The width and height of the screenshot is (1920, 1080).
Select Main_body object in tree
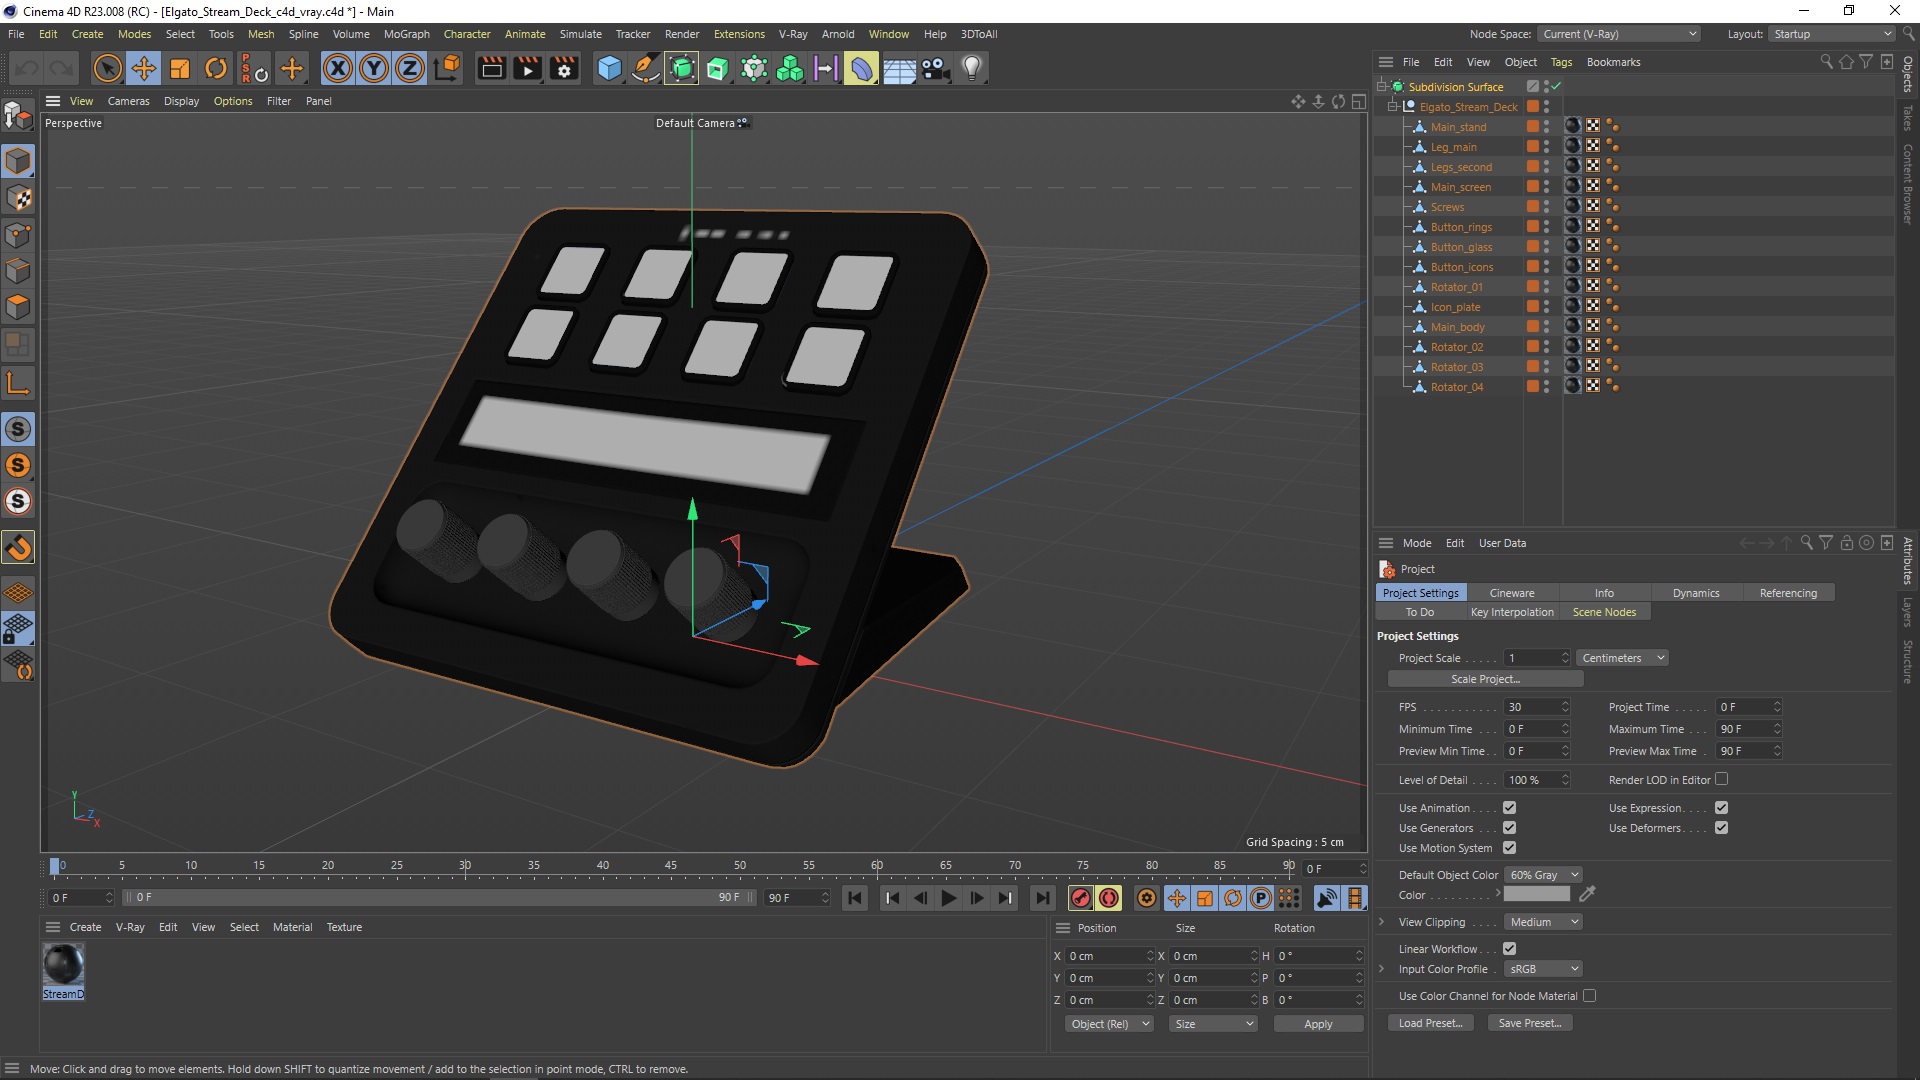click(1457, 327)
